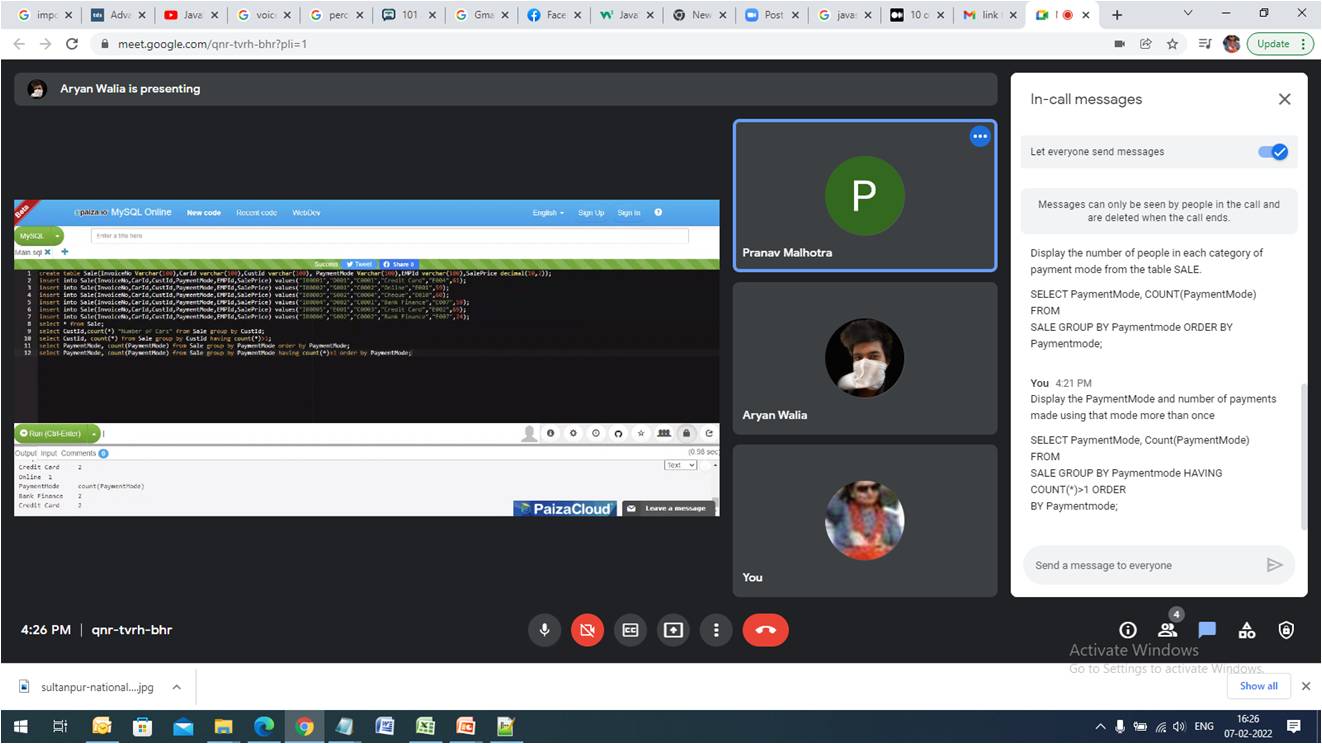Image resolution: width=1322 pixels, height=744 pixels.
Task: Open Windows Task View
Action: 60,727
